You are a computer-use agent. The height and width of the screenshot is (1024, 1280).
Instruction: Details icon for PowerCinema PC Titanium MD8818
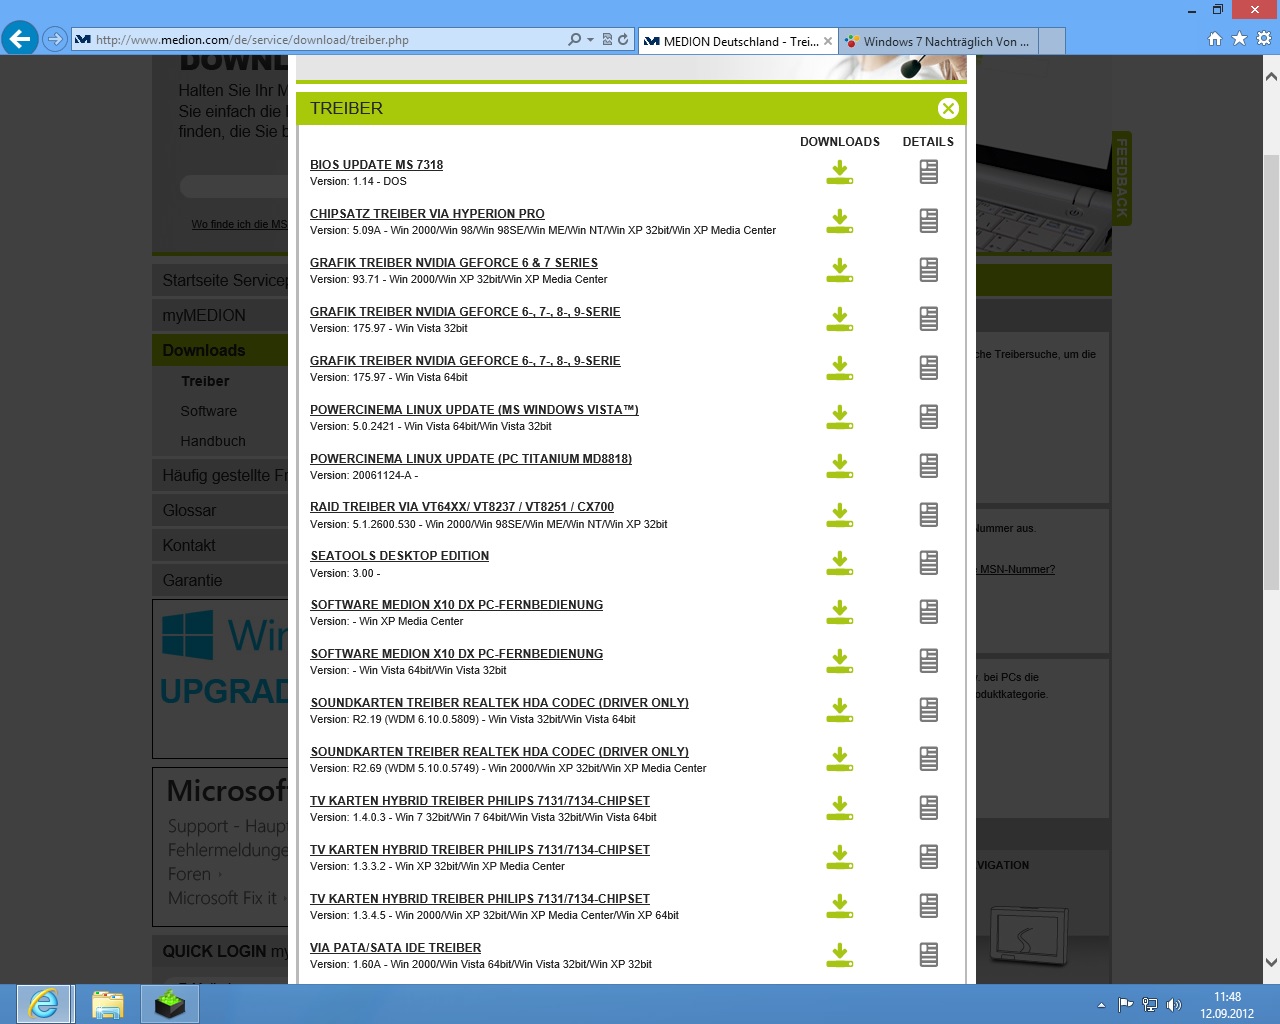929,466
